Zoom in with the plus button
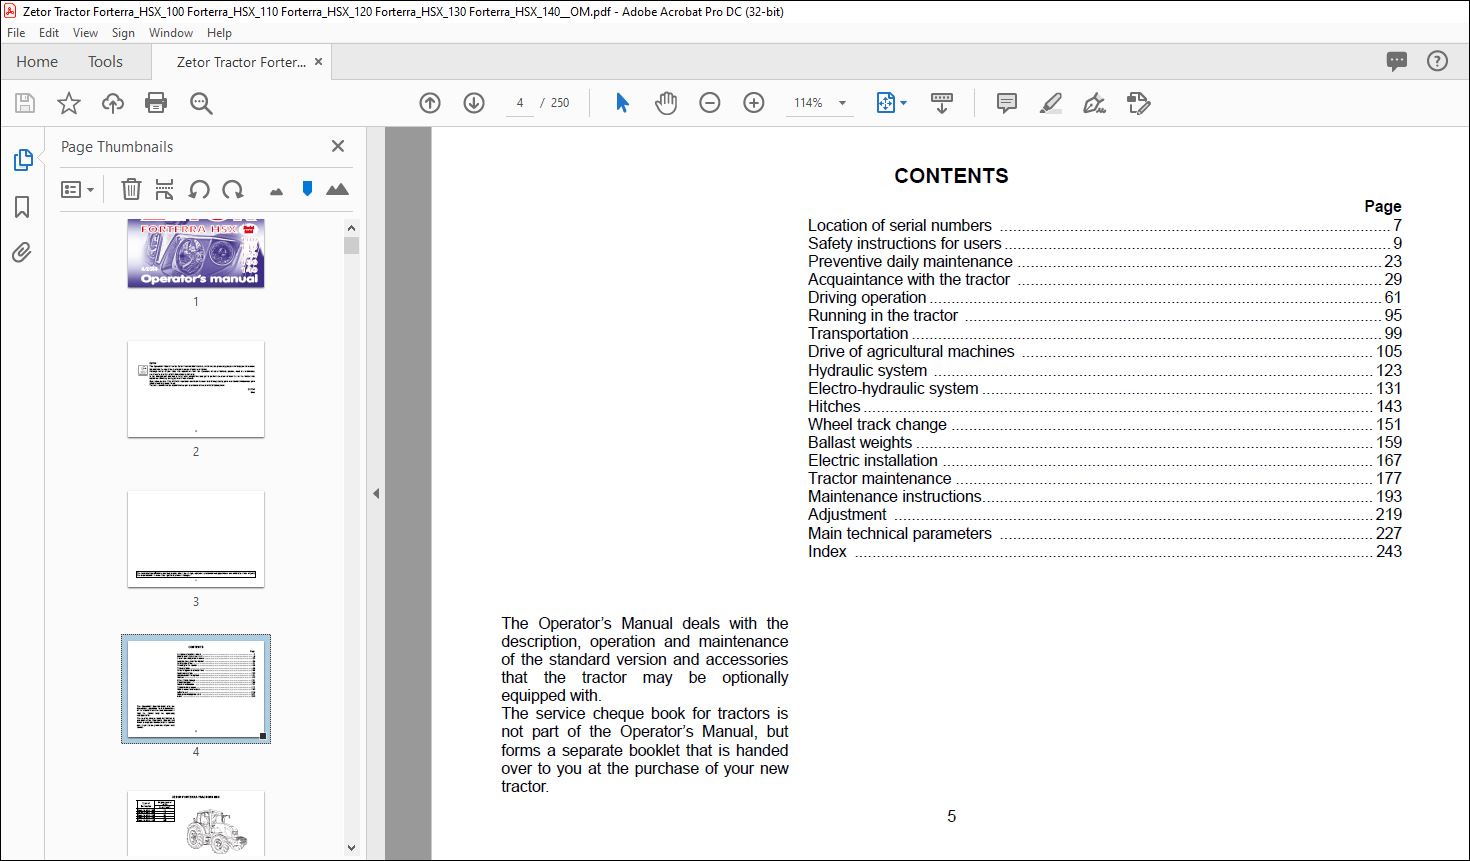This screenshot has width=1470, height=861. [x=754, y=103]
